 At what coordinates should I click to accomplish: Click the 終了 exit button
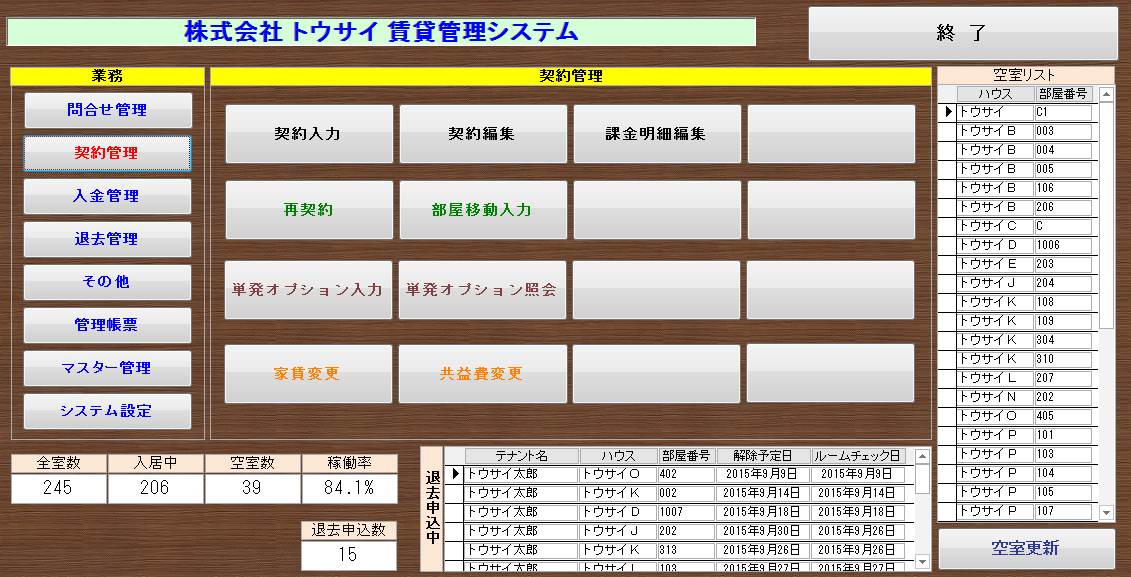(x=962, y=33)
